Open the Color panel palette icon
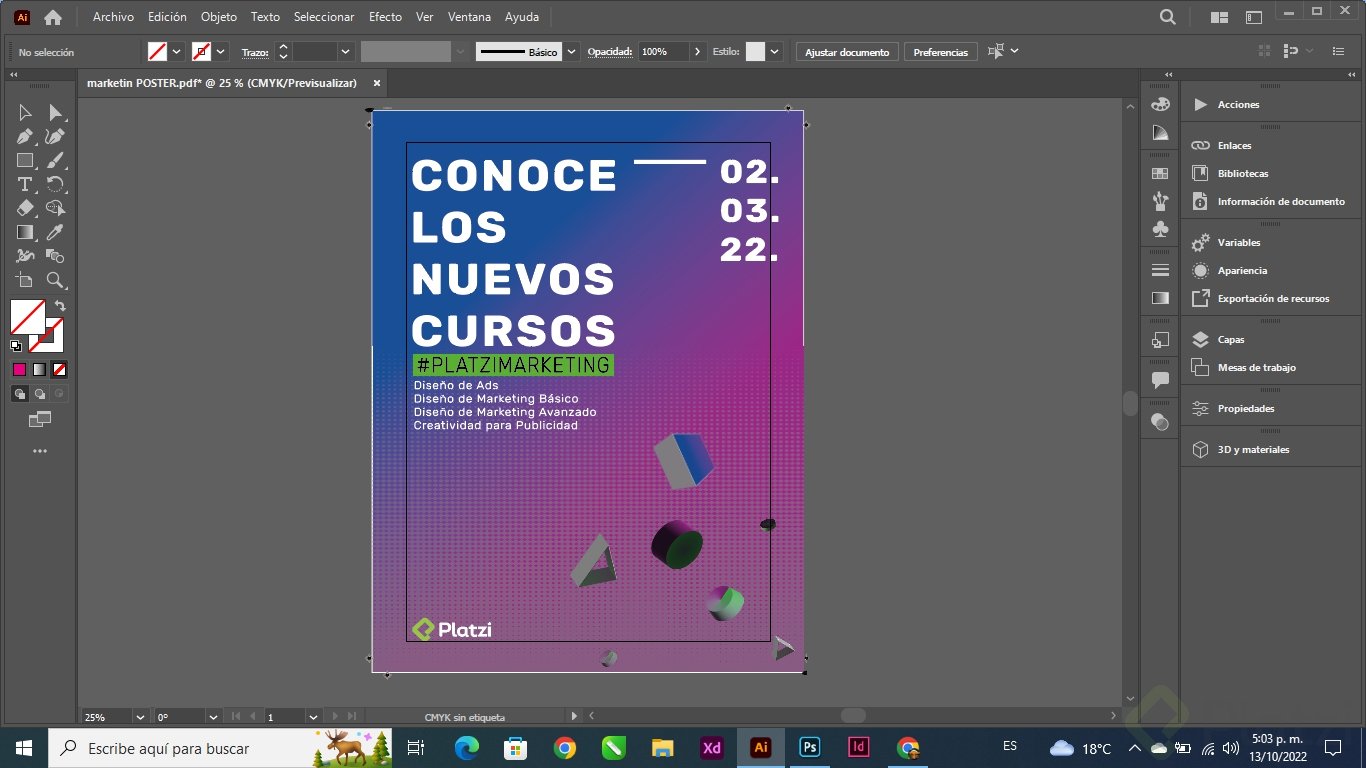The height and width of the screenshot is (768, 1366). coord(1160,105)
